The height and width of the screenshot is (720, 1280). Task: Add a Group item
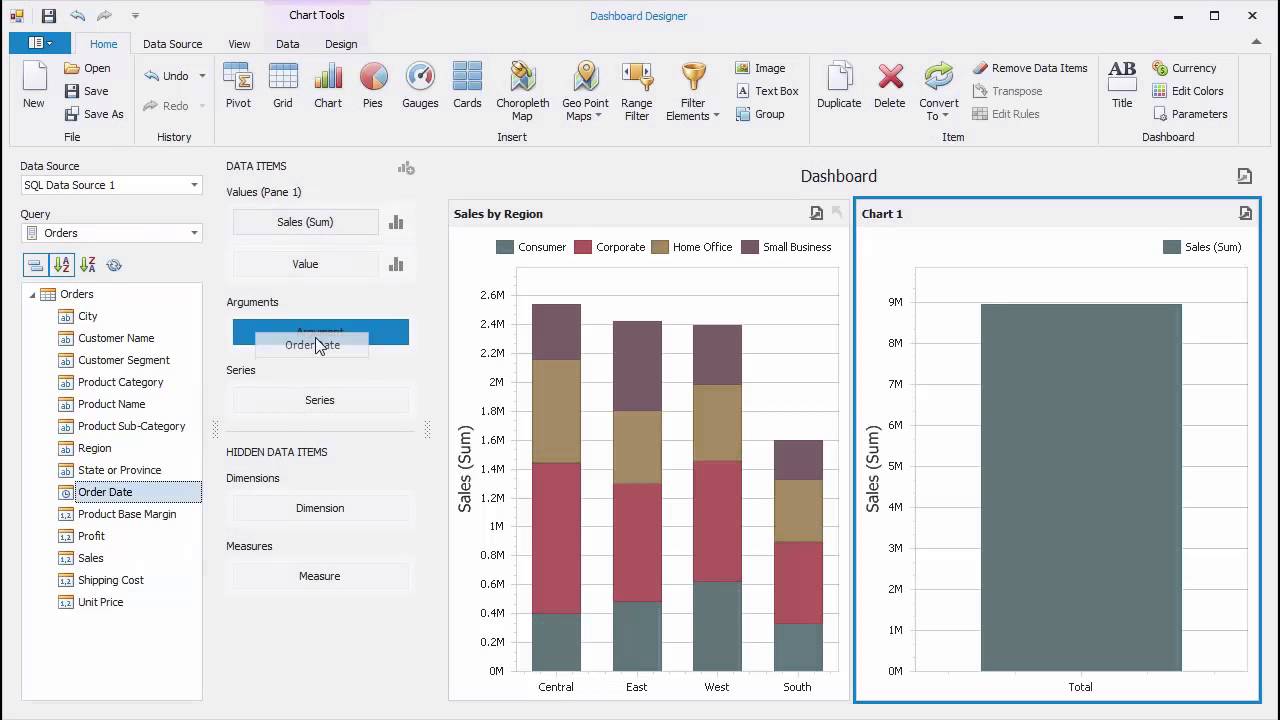pos(760,114)
